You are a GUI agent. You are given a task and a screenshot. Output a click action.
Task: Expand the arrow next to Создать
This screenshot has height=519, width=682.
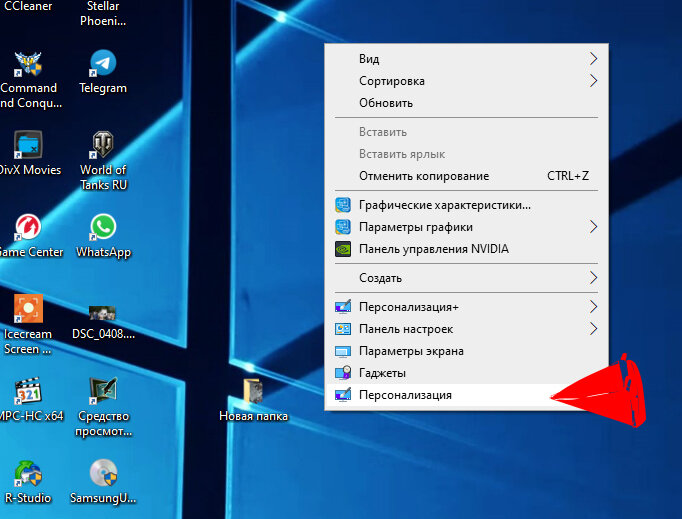[593, 278]
